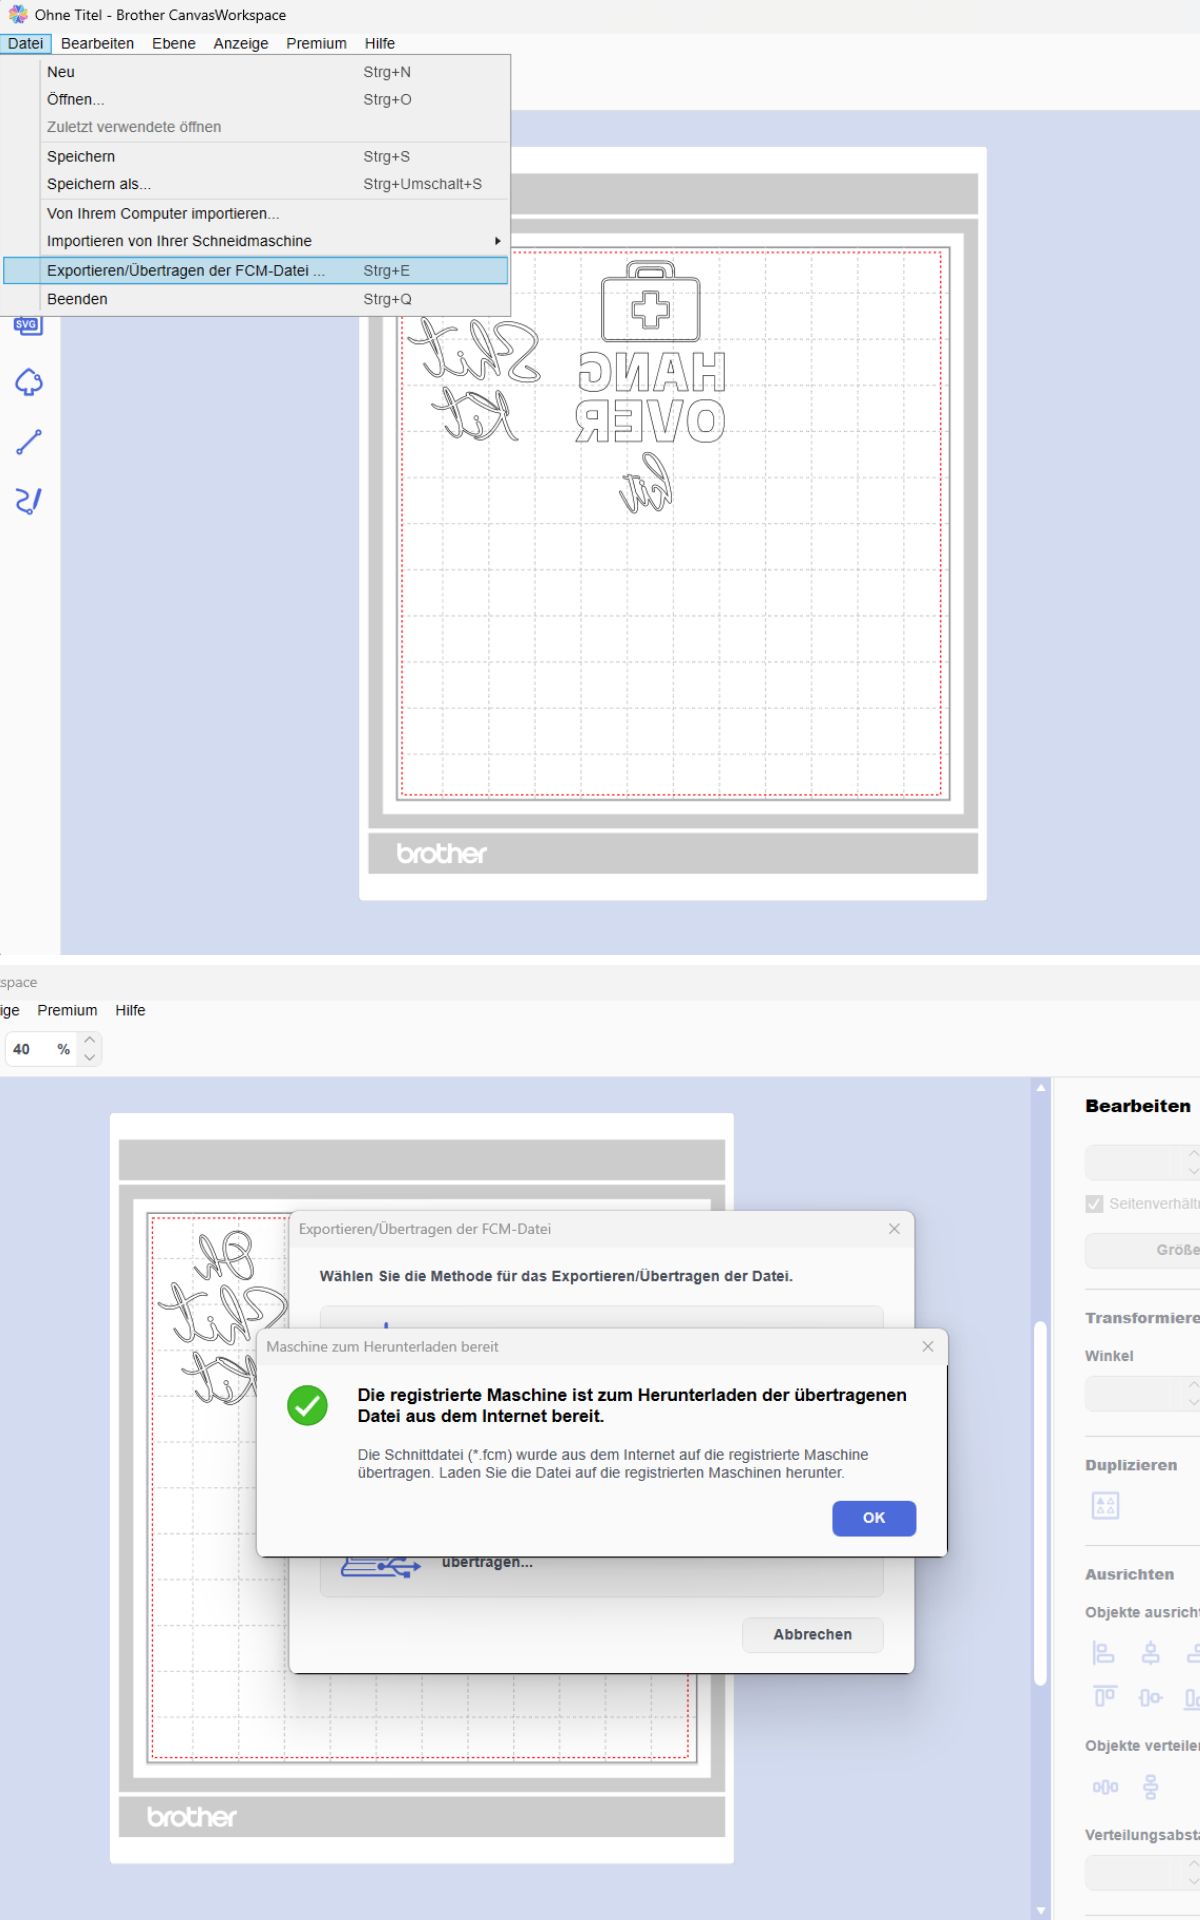Select the small script 'kit' below OVER
Viewport: 1200px width, 1920px height.
(x=646, y=484)
